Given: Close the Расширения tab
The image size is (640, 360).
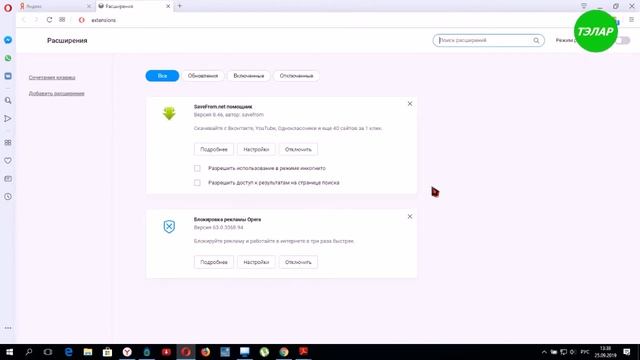Looking at the screenshot, I should [x=168, y=6].
